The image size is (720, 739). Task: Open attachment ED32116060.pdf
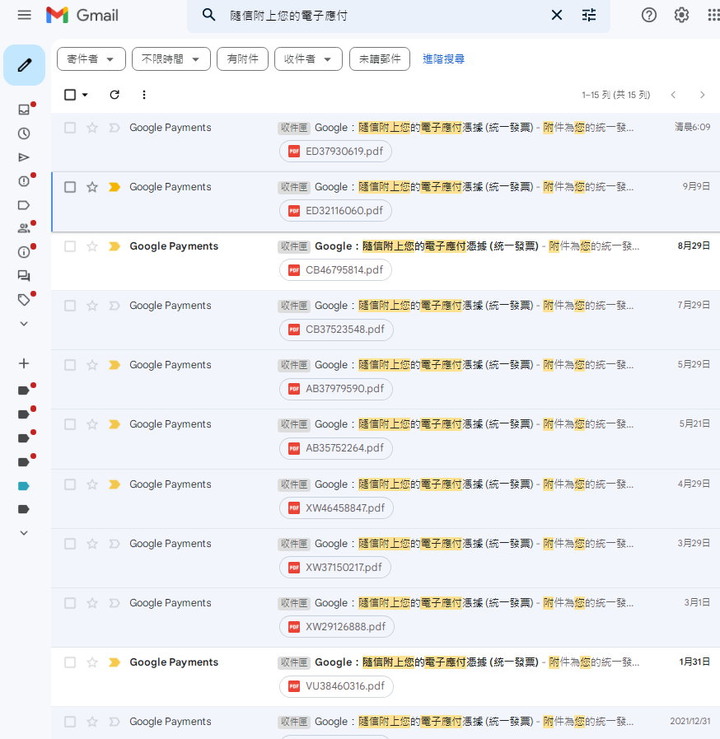(x=335, y=211)
